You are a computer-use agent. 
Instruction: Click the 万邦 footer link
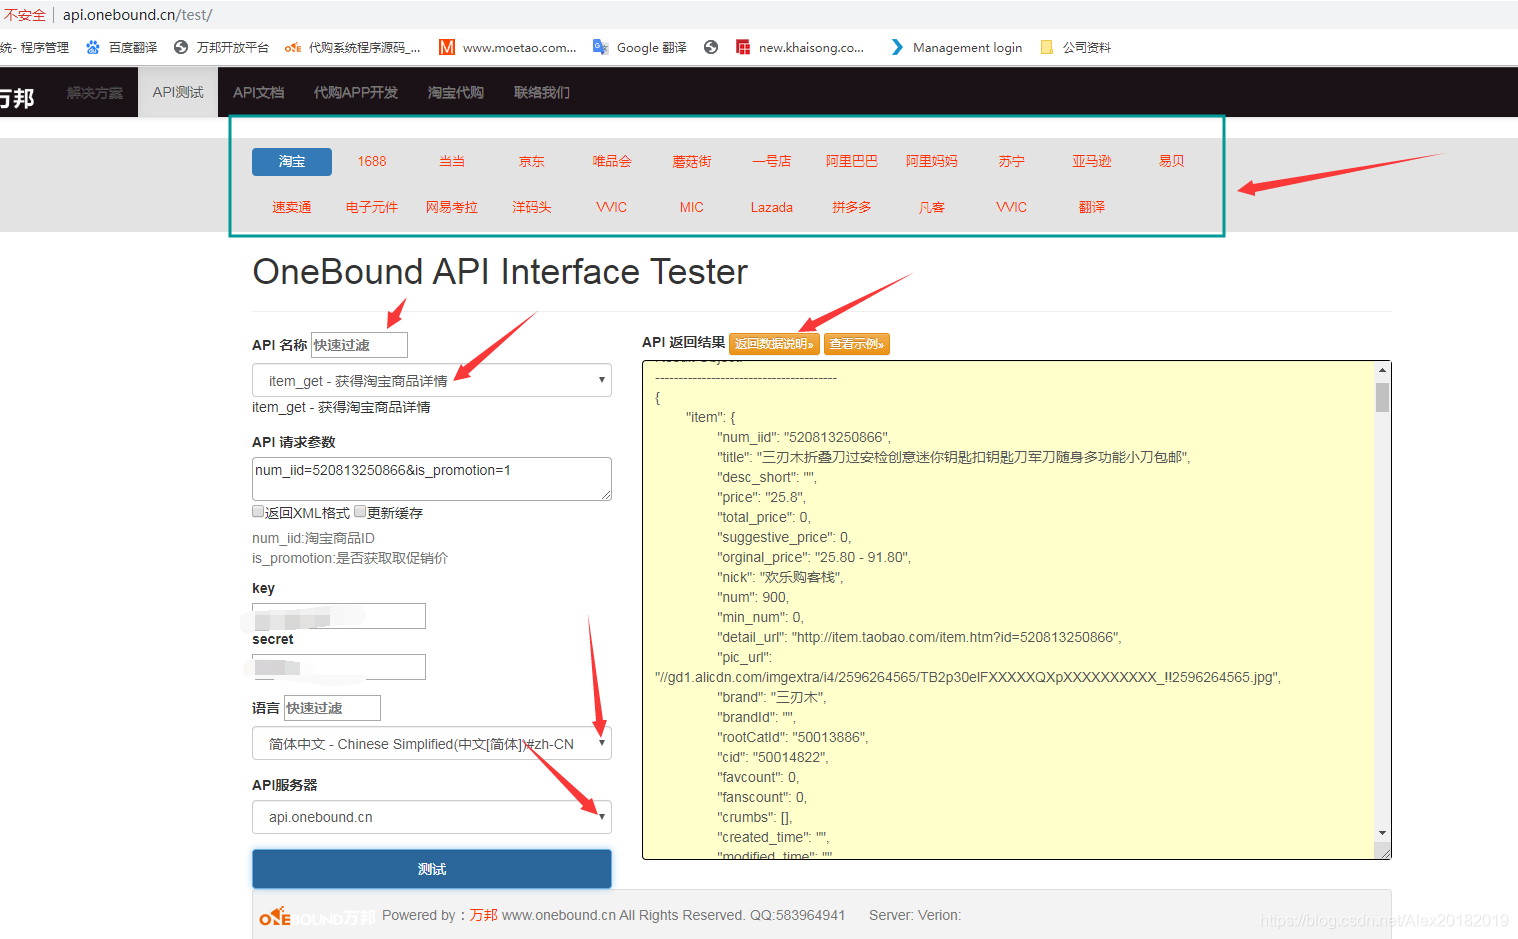484,915
